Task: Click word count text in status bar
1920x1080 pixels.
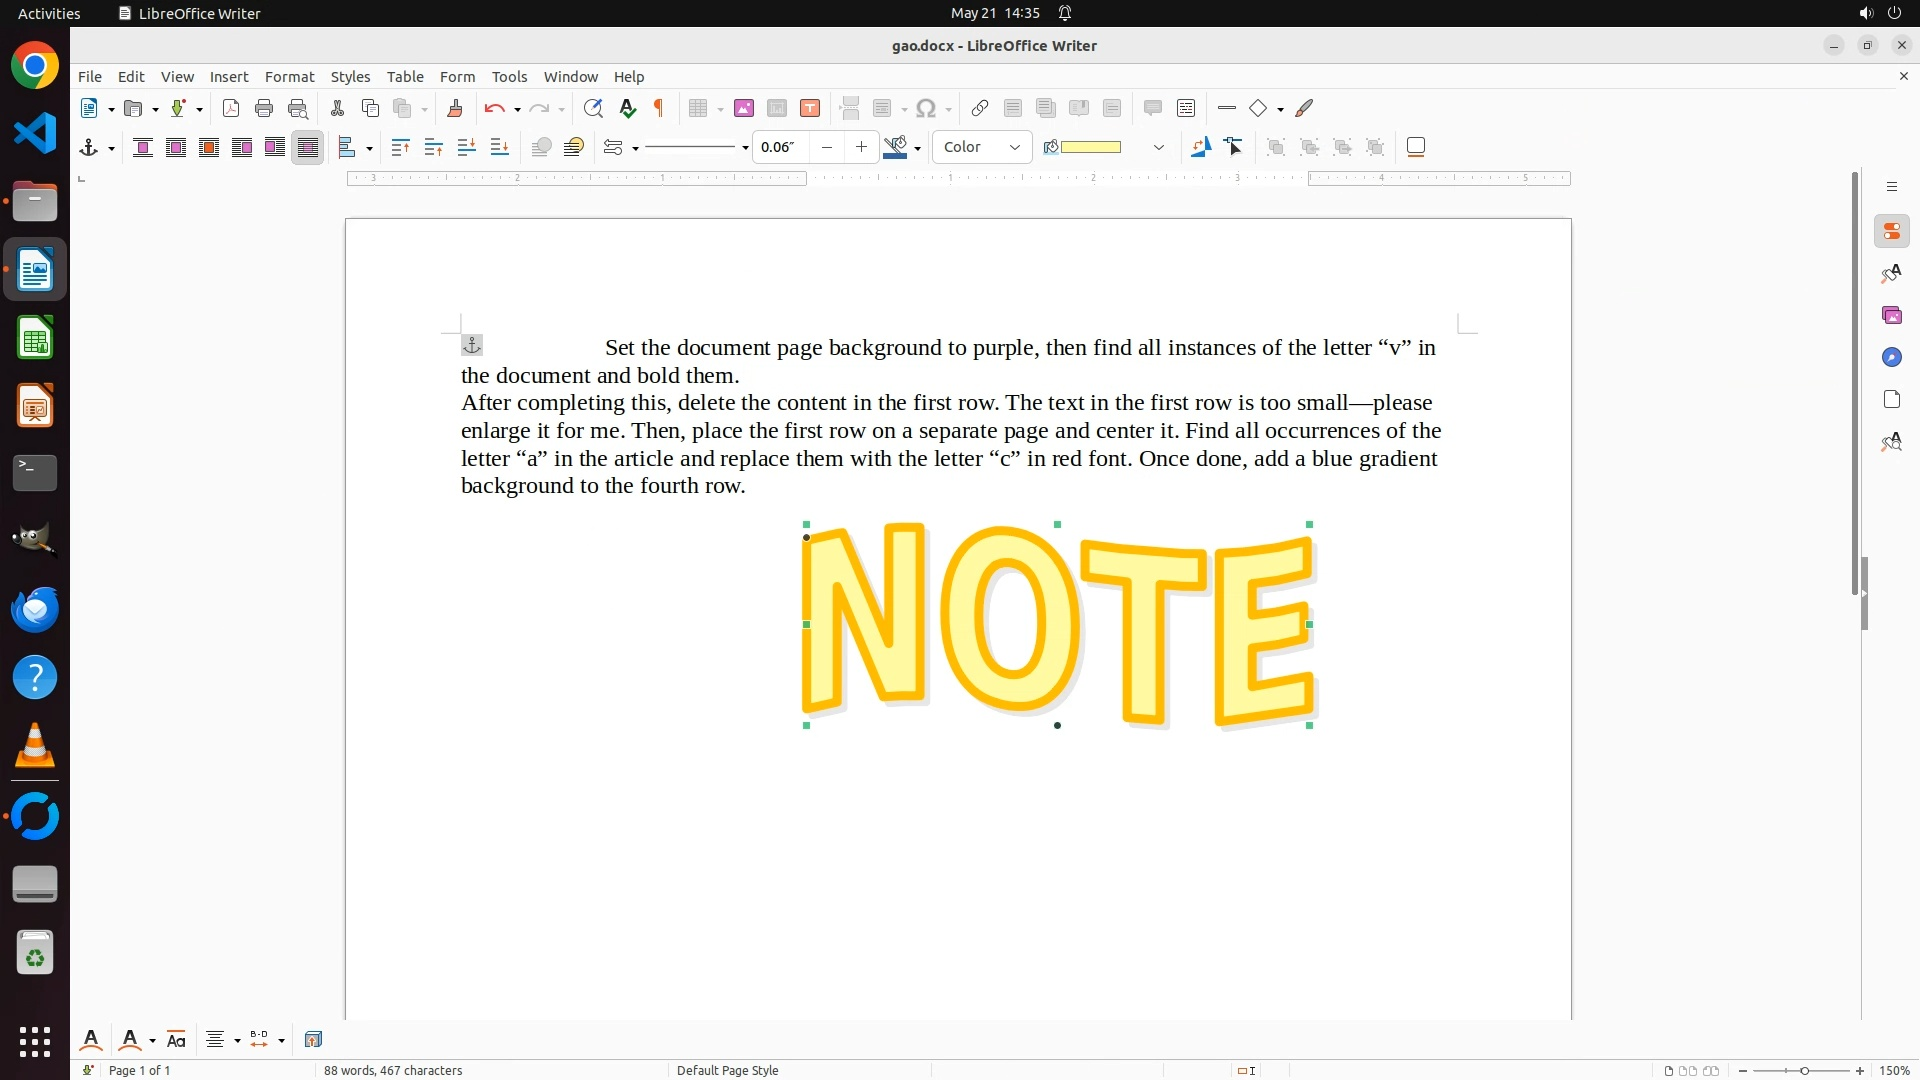Action: [393, 1070]
